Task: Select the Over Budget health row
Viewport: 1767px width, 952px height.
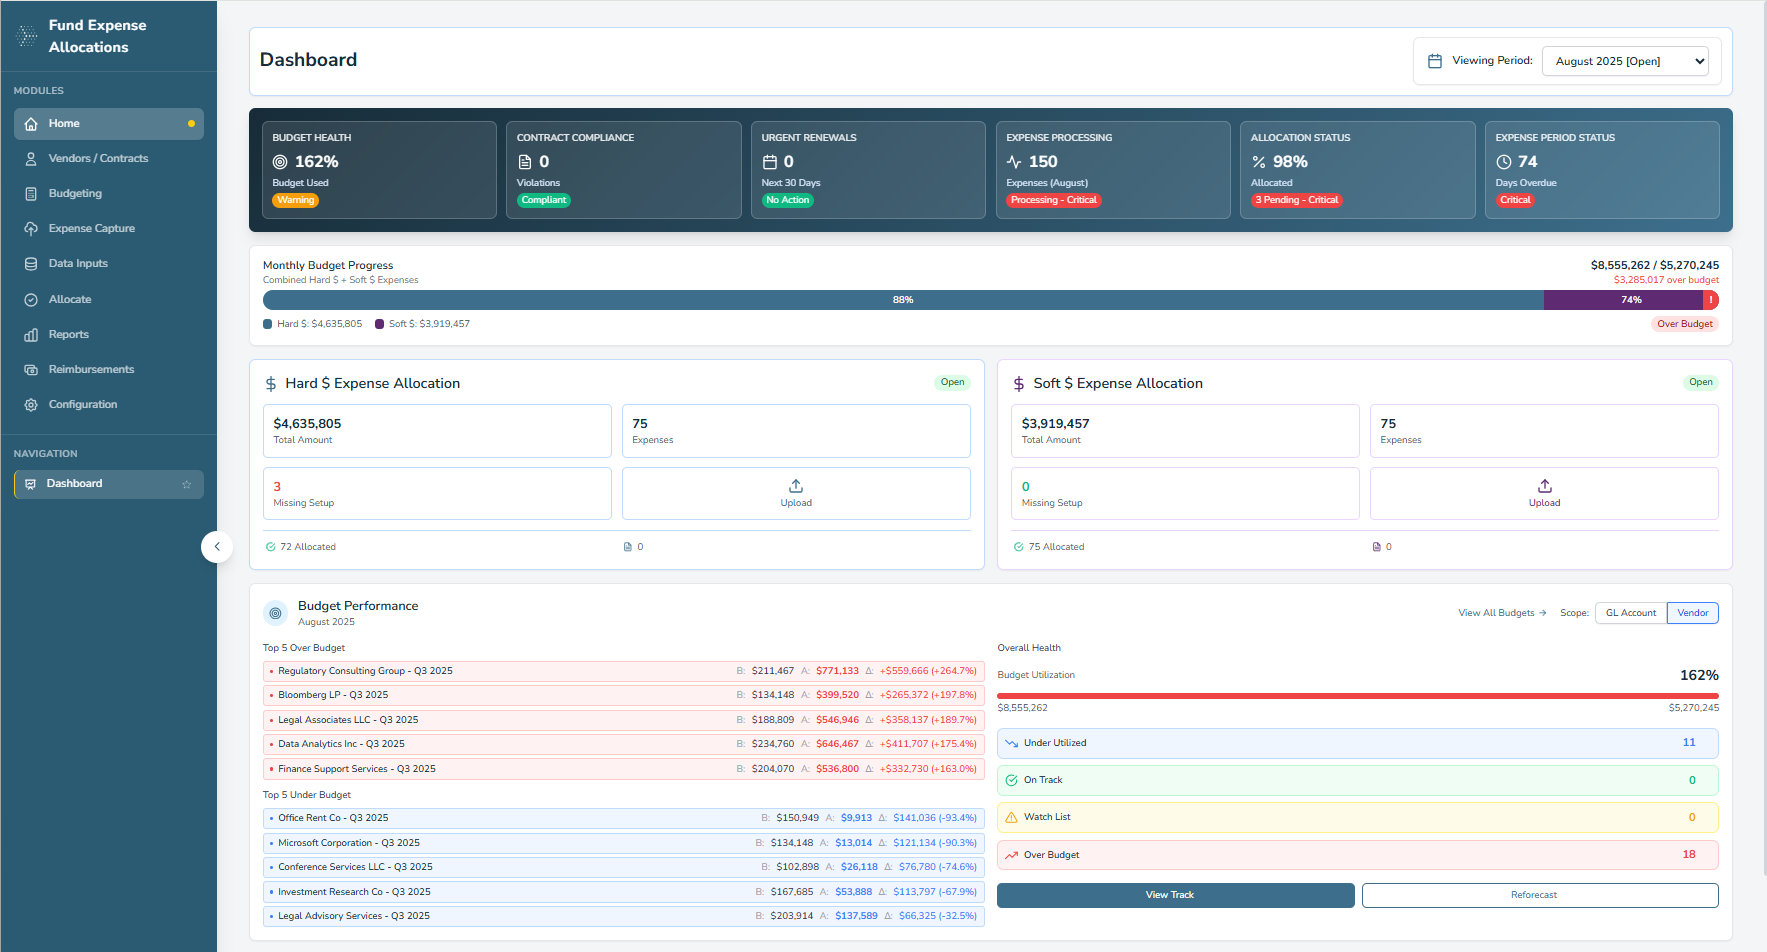Action: pos(1357,855)
